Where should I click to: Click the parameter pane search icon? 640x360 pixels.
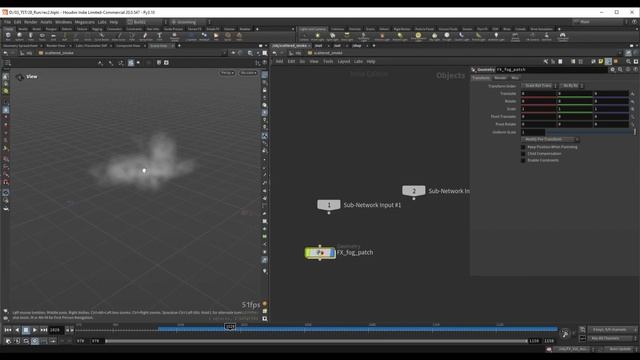pos(620,70)
